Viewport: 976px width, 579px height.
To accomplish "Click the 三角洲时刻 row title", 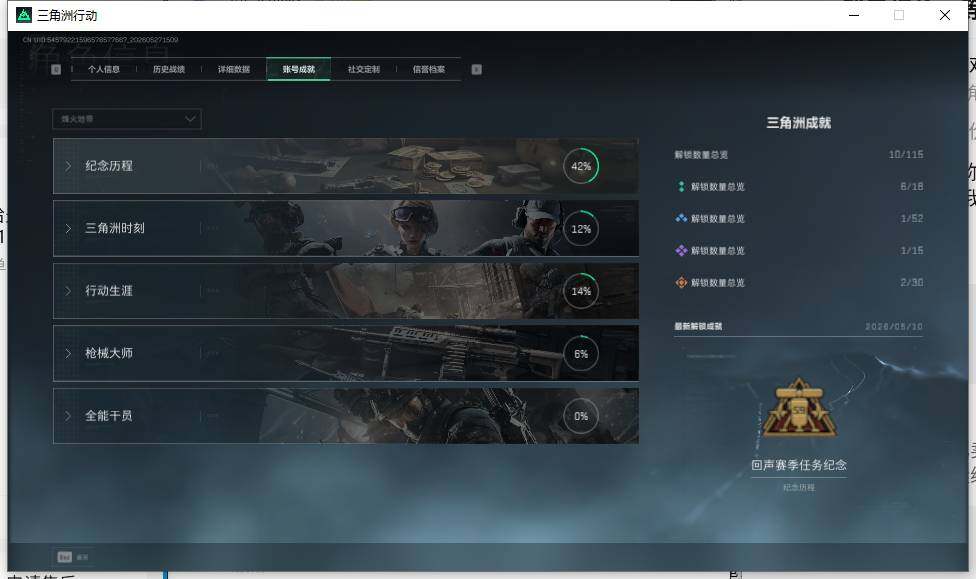I will 115,228.
